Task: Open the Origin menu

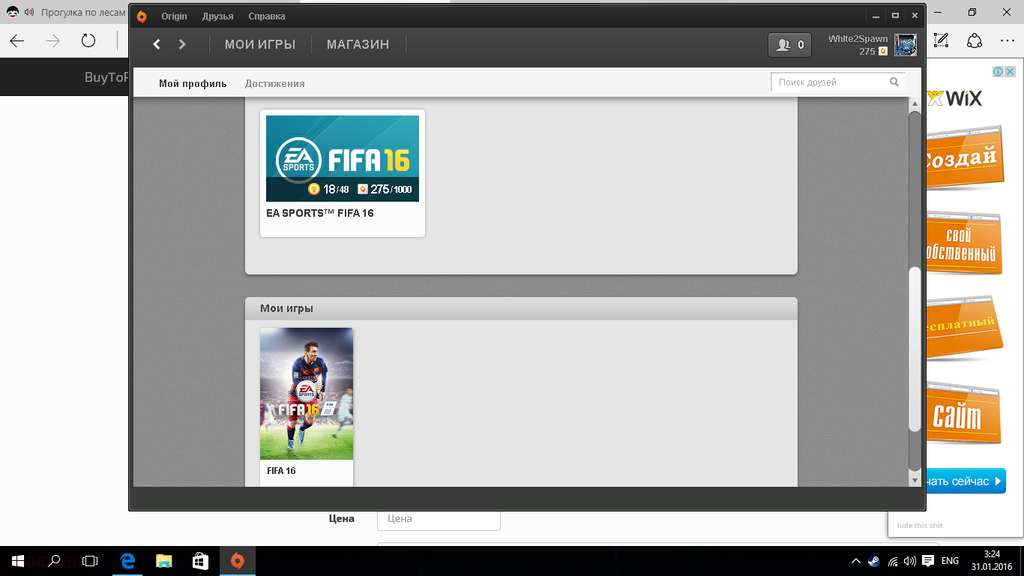Action: click(x=174, y=16)
